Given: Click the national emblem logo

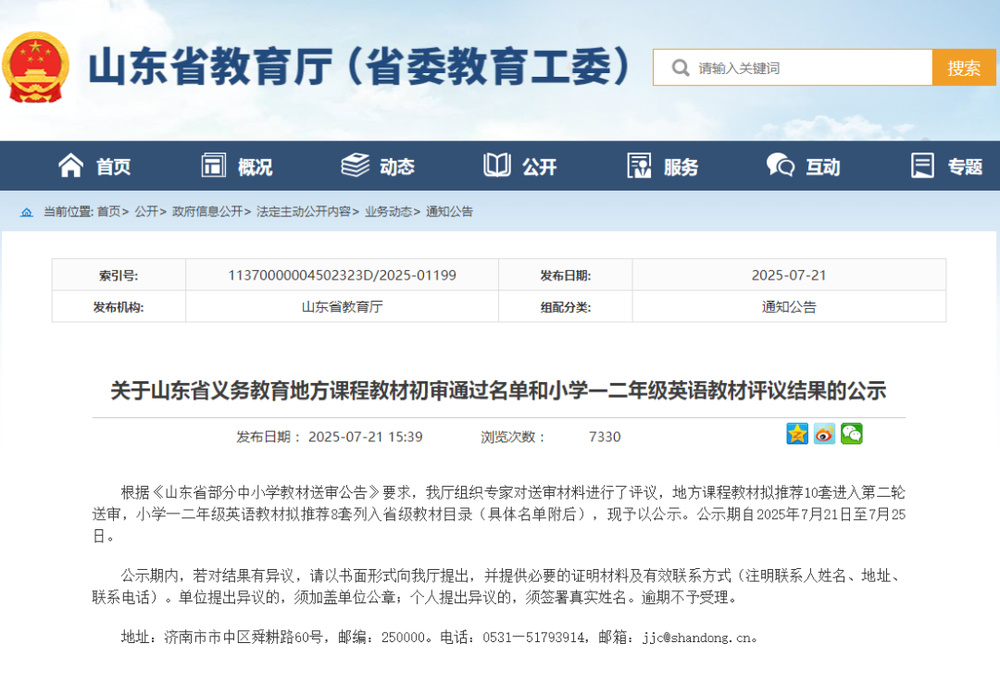Looking at the screenshot, I should coord(35,67).
